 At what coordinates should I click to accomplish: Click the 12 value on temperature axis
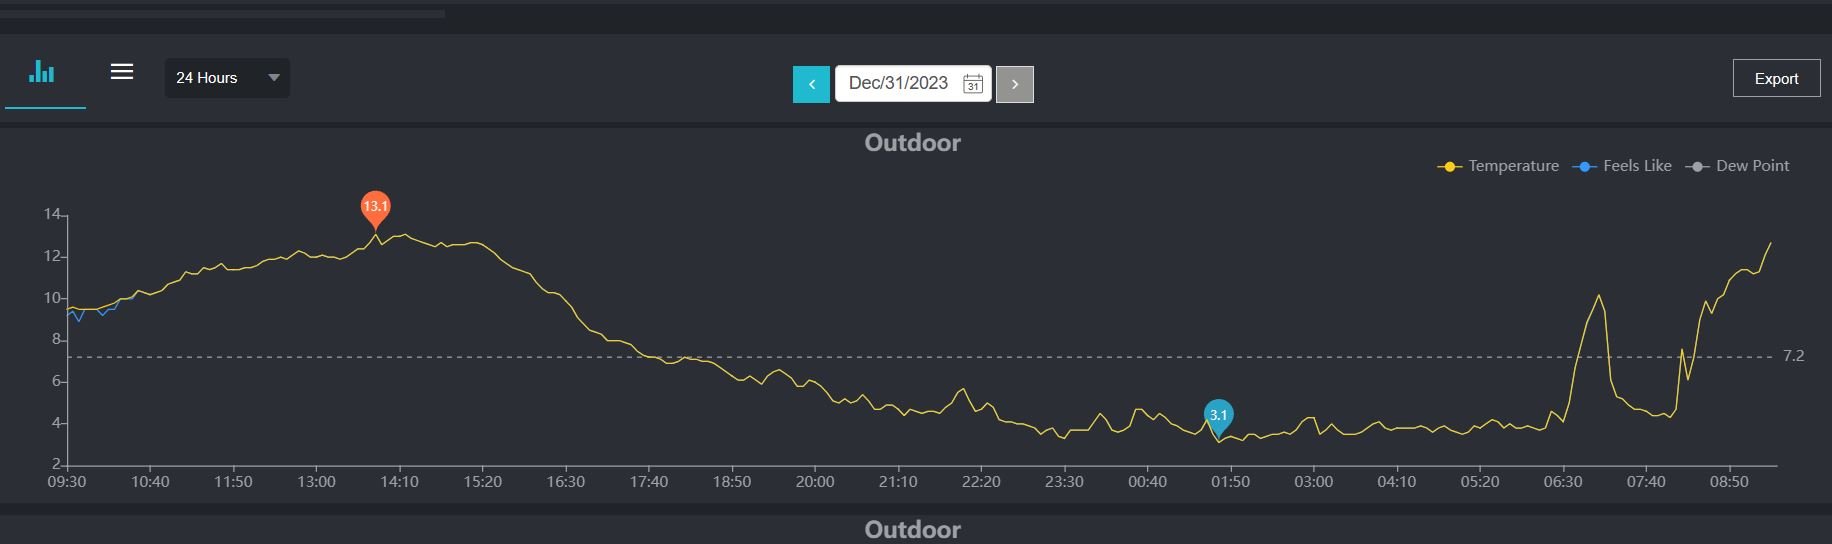[x=52, y=256]
